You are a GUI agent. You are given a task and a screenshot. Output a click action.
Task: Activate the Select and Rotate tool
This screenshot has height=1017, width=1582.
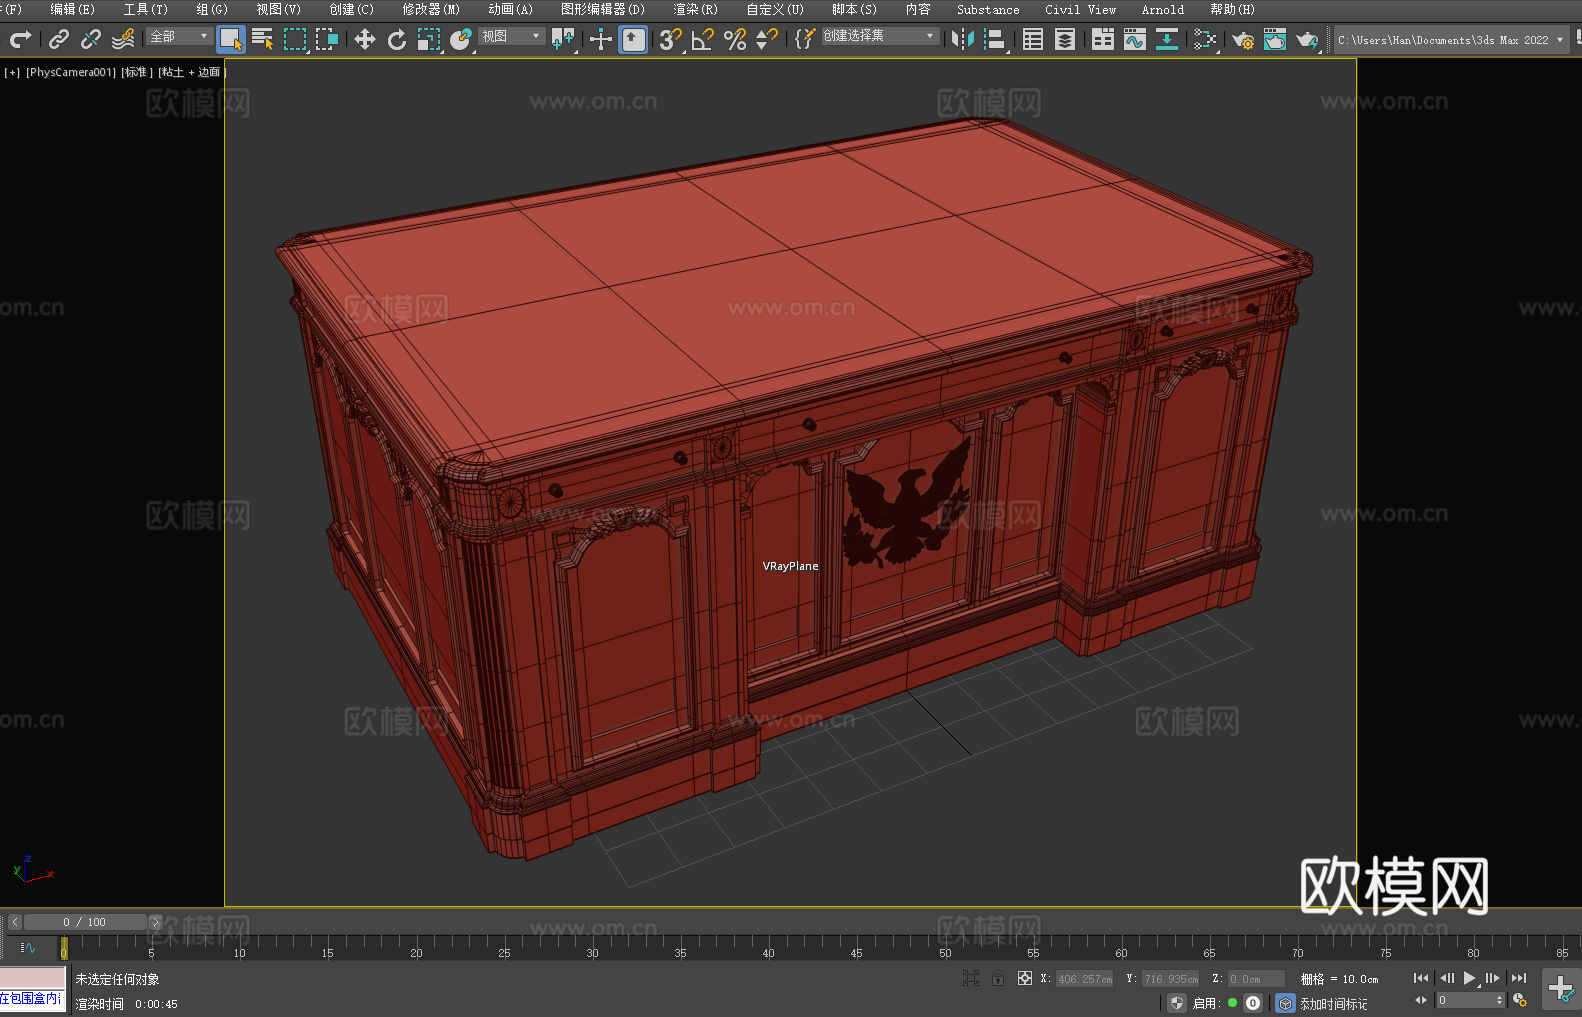point(397,39)
